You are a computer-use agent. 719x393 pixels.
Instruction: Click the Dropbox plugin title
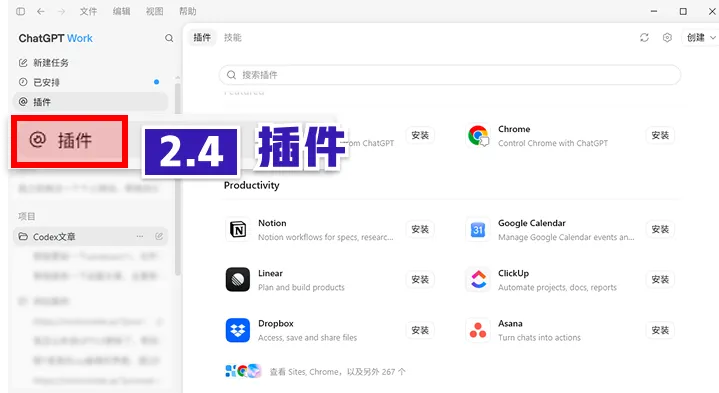click(x=276, y=323)
